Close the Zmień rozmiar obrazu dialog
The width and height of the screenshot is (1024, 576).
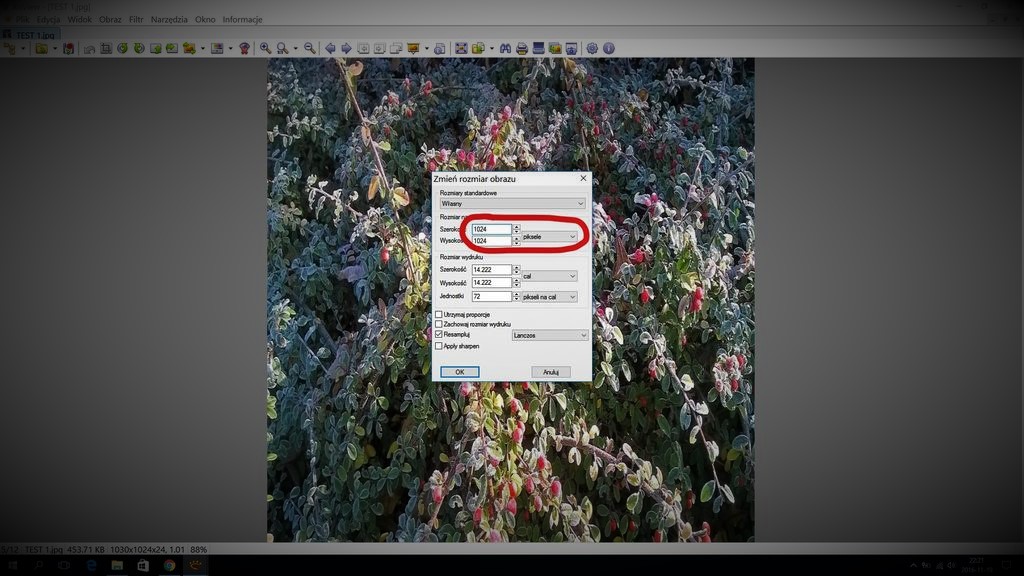[583, 178]
